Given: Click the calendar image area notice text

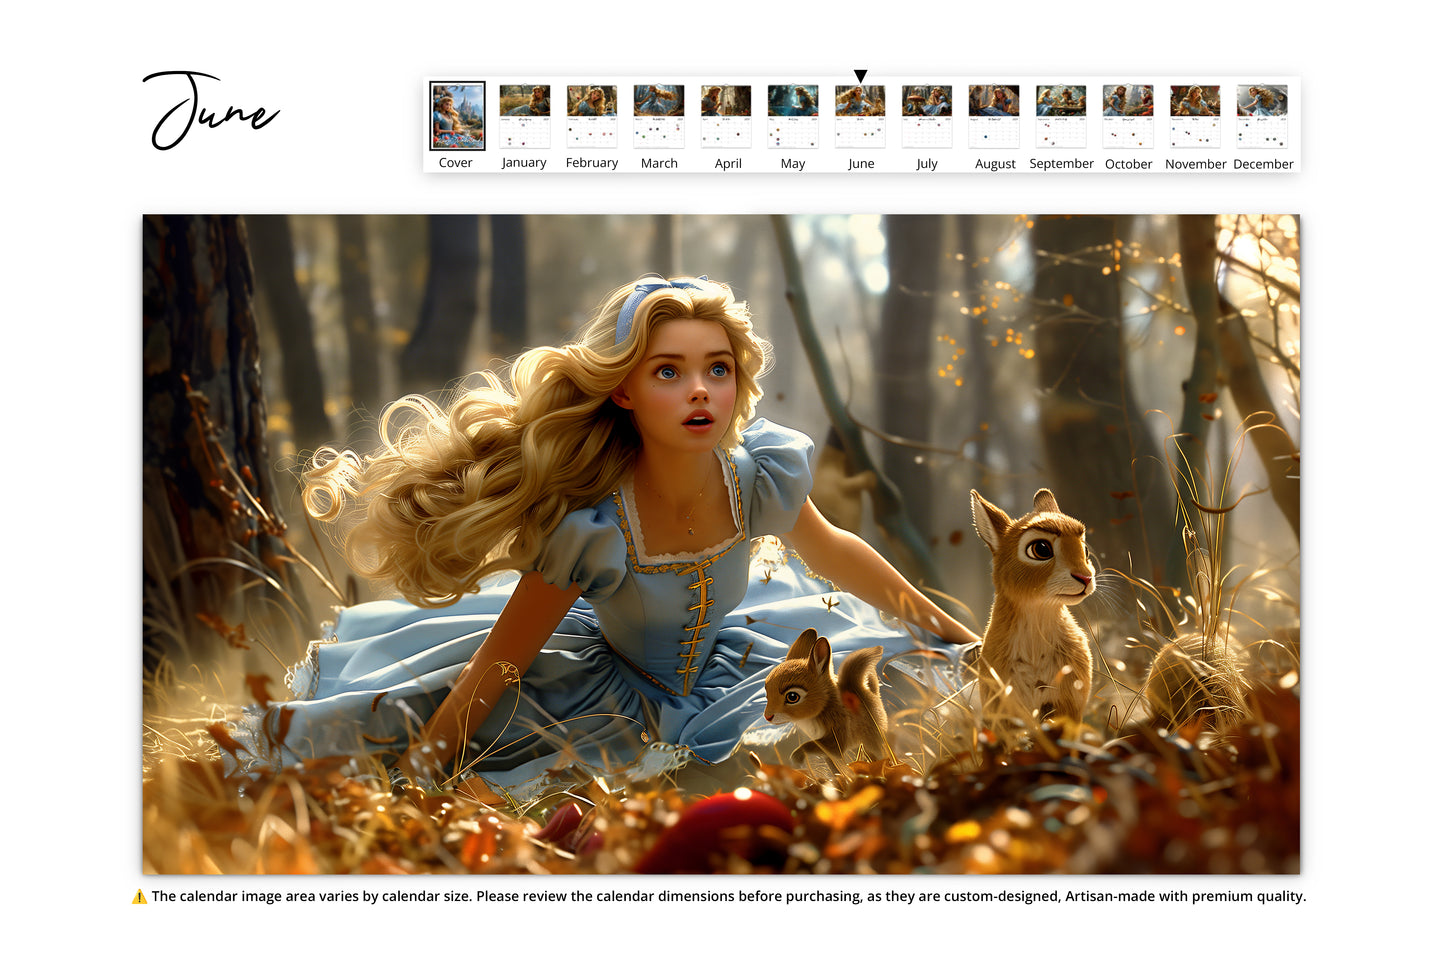Looking at the screenshot, I should [x=729, y=896].
